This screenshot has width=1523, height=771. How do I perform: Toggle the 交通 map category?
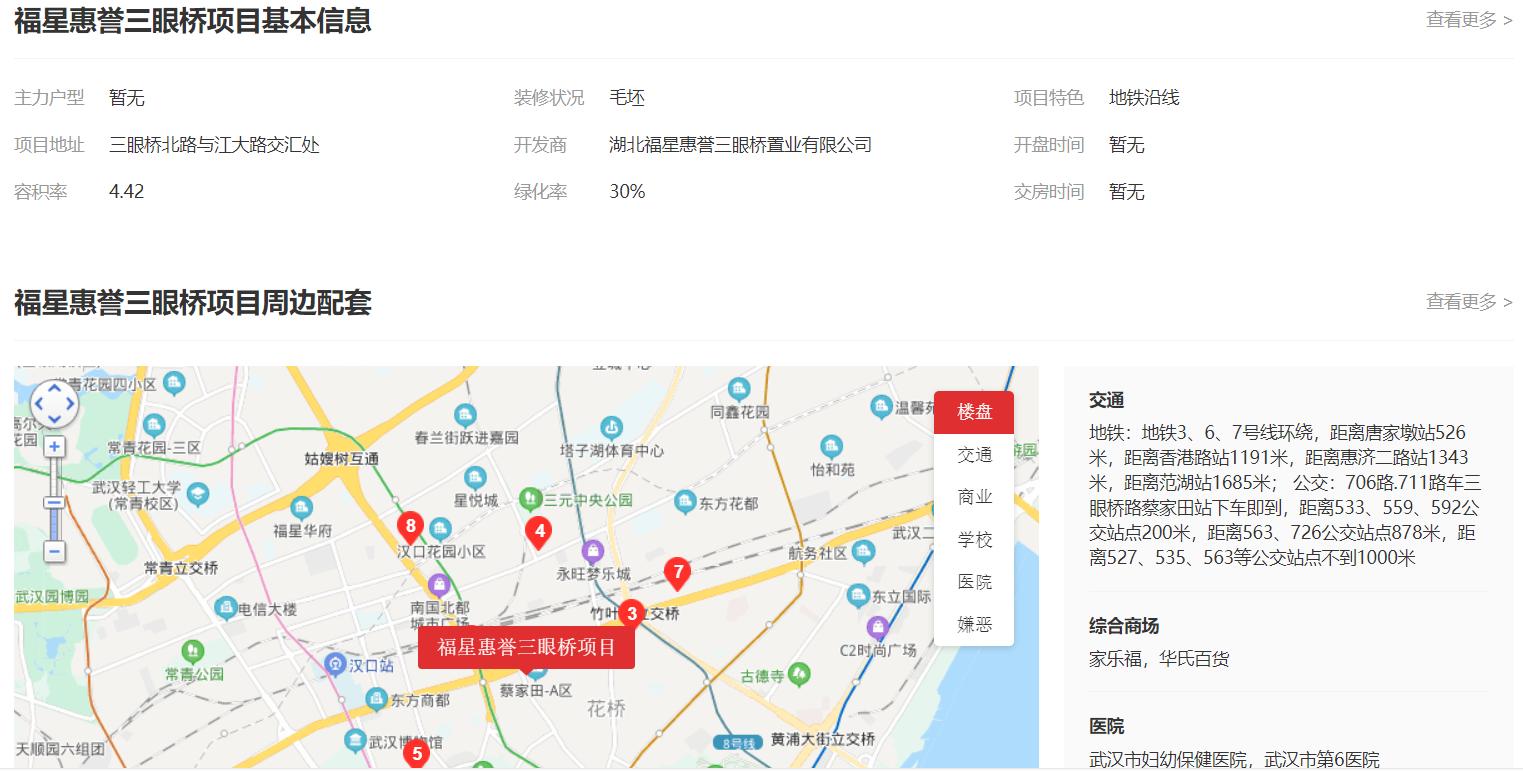(x=972, y=454)
